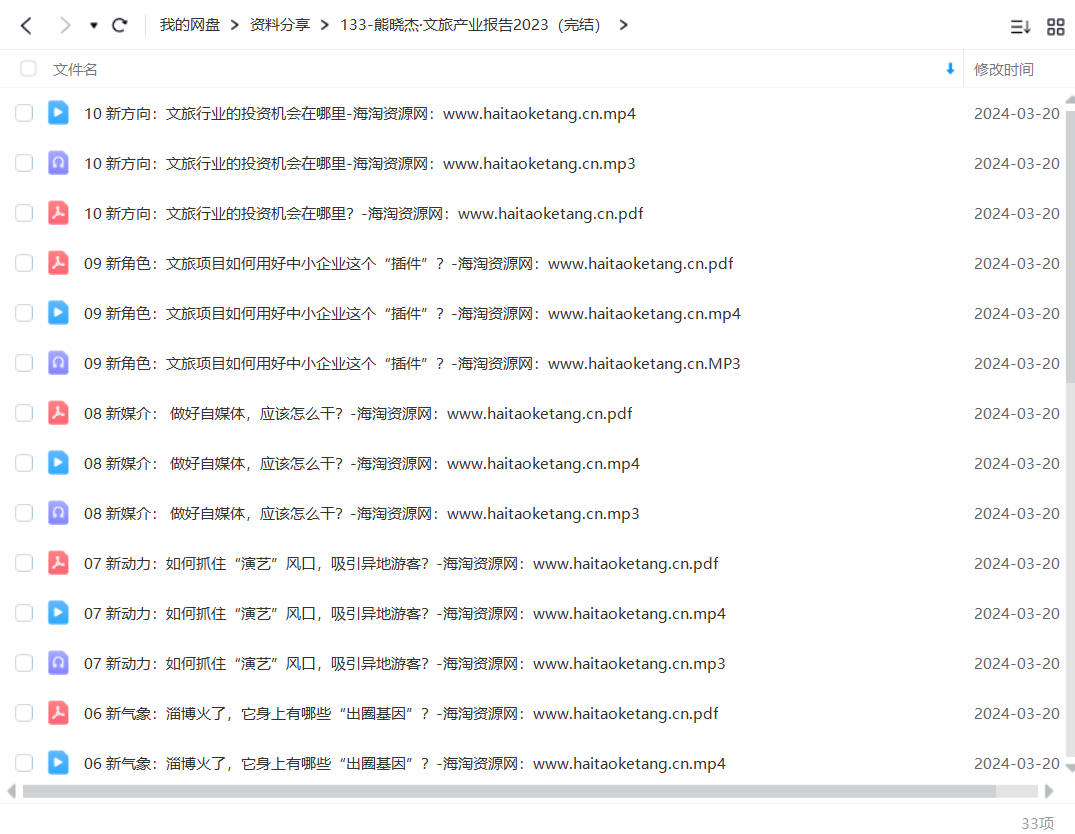Select file 06 新气象 ending in .pdf
This screenshot has height=834, width=1075.
click(401, 715)
